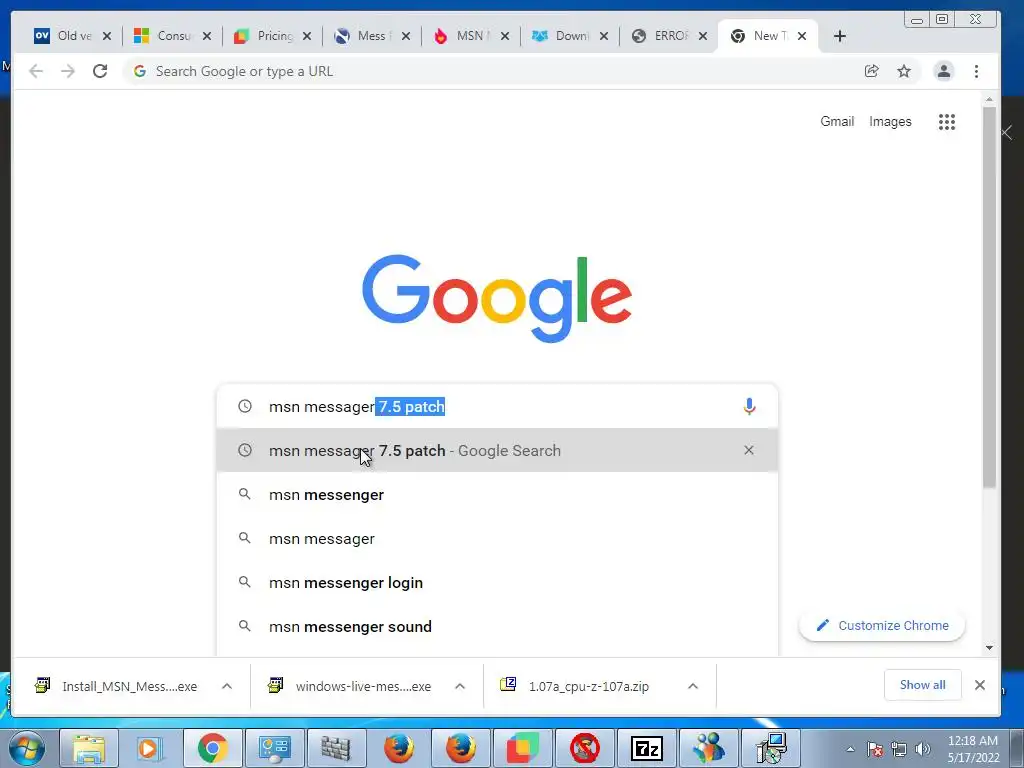Select 'msn messager 7.5 patch' history suggestion

coord(497,451)
